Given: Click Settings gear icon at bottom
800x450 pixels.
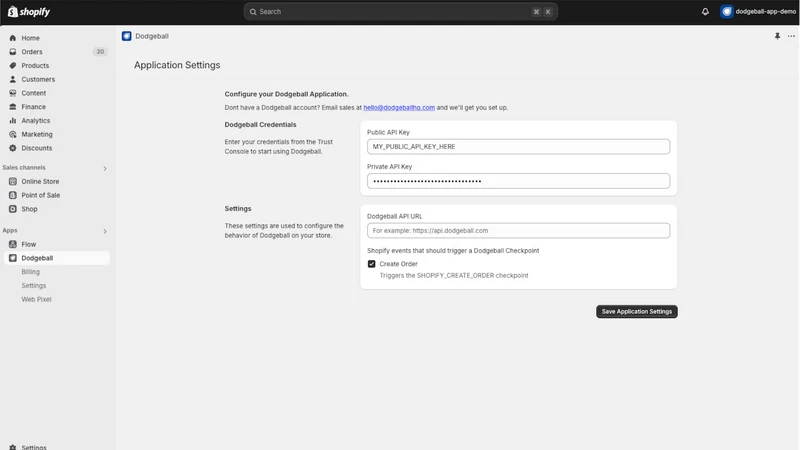Looking at the screenshot, I should click(13, 447).
